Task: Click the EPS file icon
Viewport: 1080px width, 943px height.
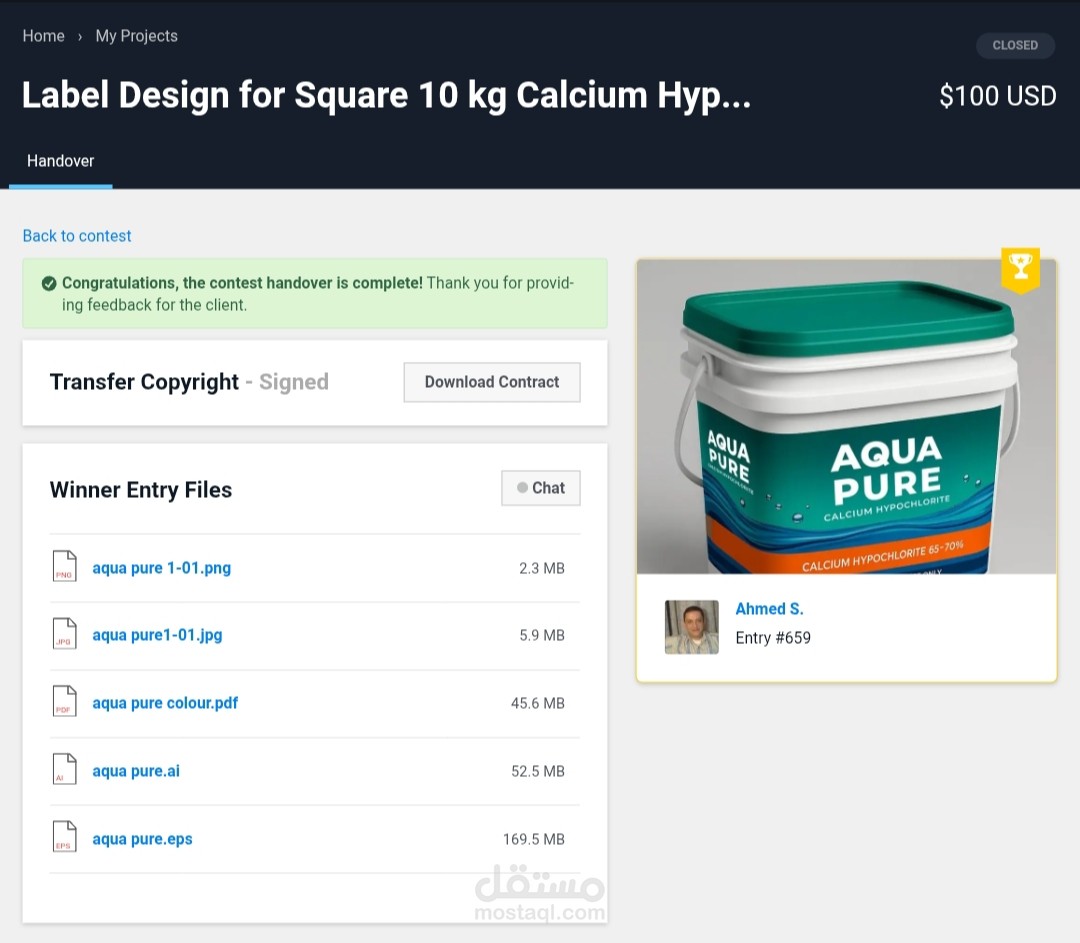Action: (64, 838)
